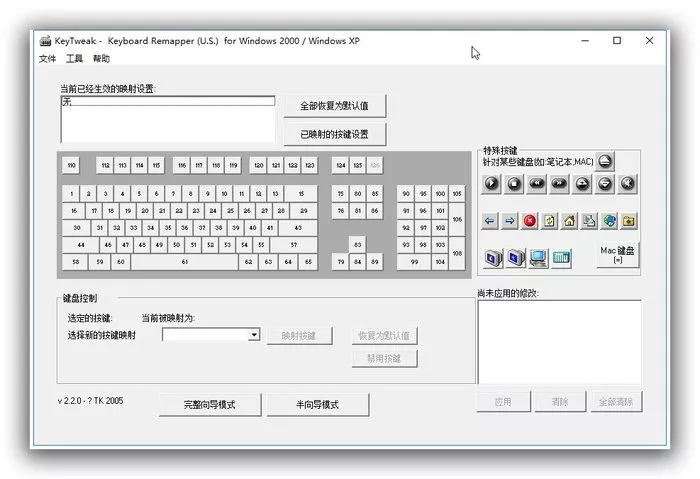Select keyboard key 124
Image resolution: width=700 pixels, height=479 pixels.
click(341, 165)
